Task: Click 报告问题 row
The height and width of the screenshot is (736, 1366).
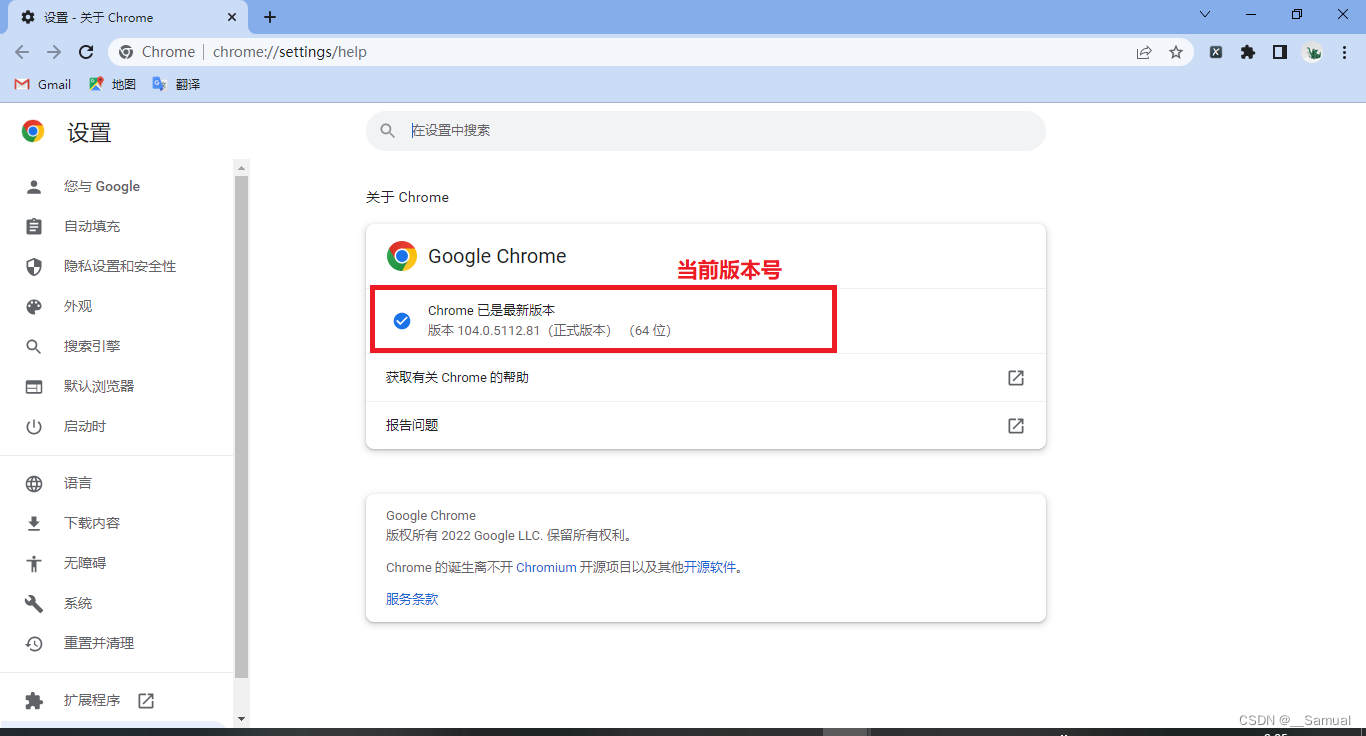Action: (x=706, y=426)
